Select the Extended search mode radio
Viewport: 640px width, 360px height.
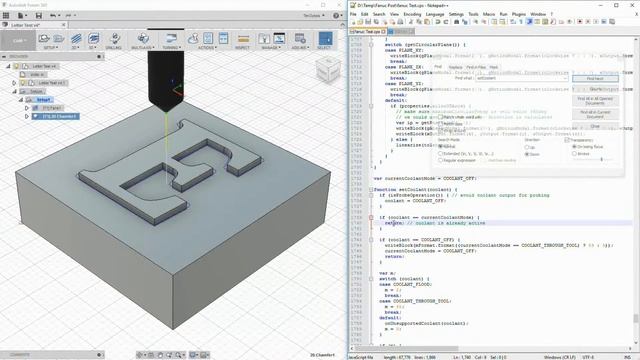[x=440, y=154]
